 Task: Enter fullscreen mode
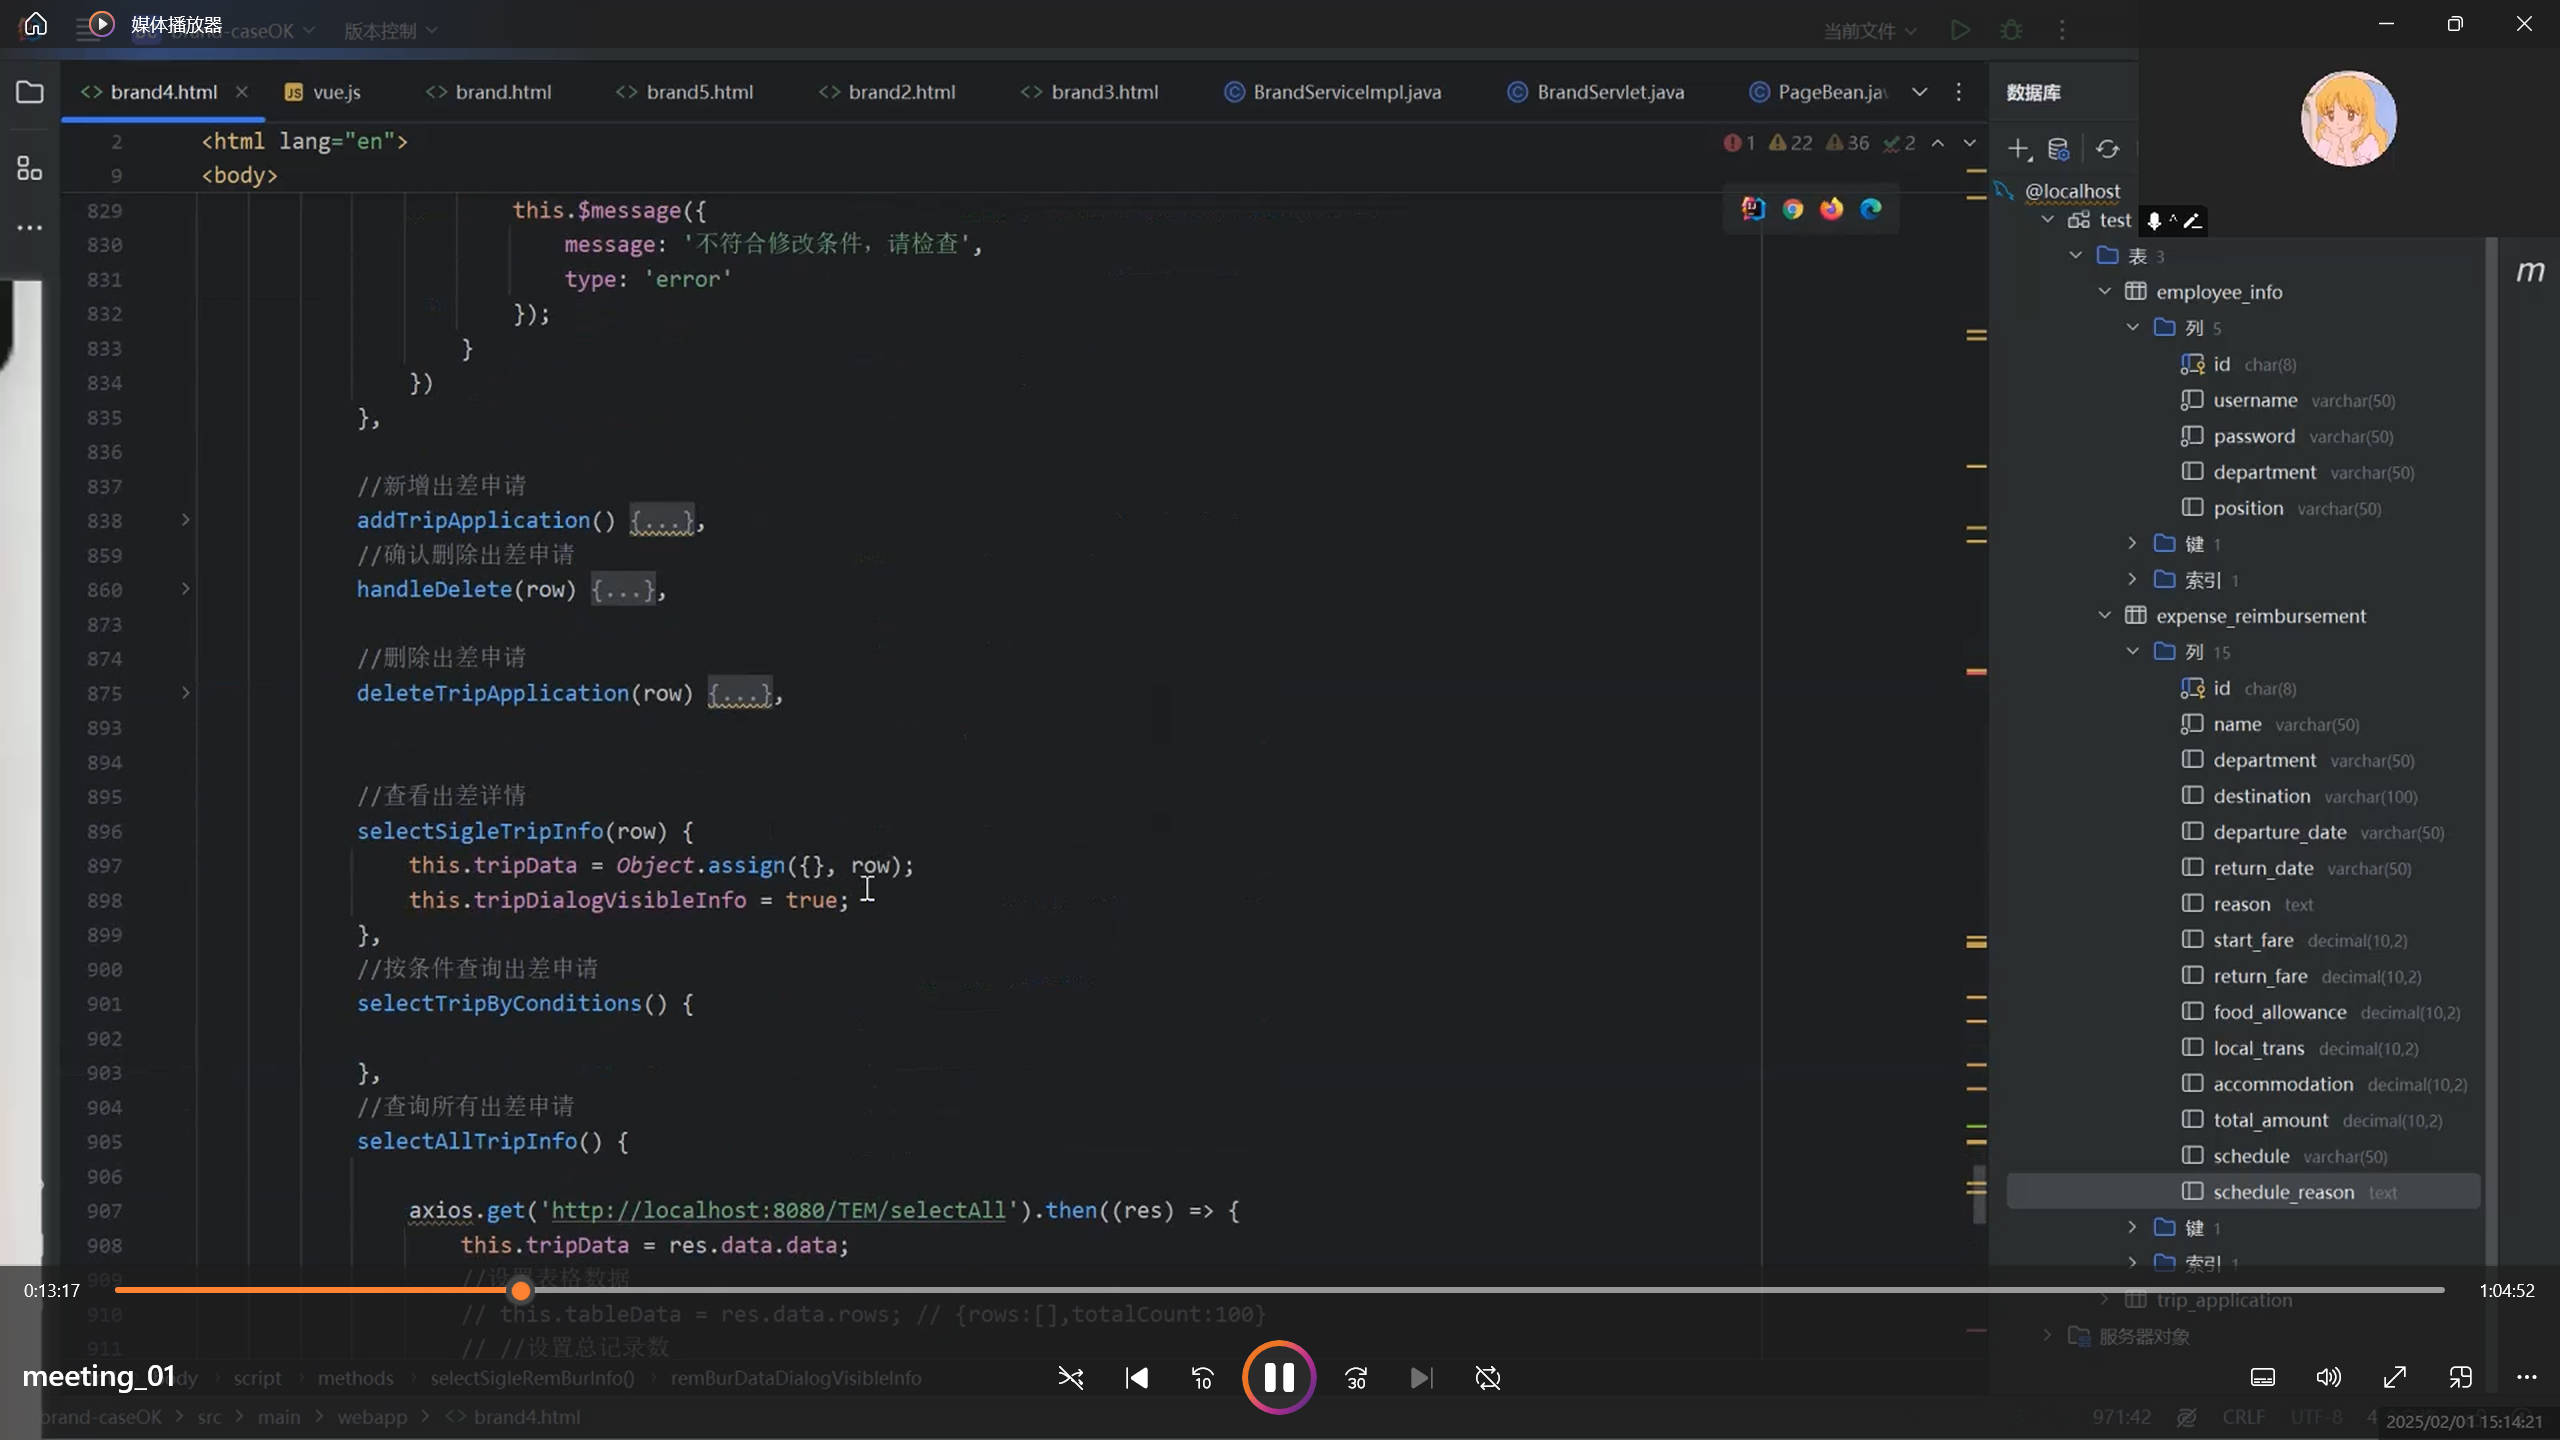click(x=2395, y=1377)
